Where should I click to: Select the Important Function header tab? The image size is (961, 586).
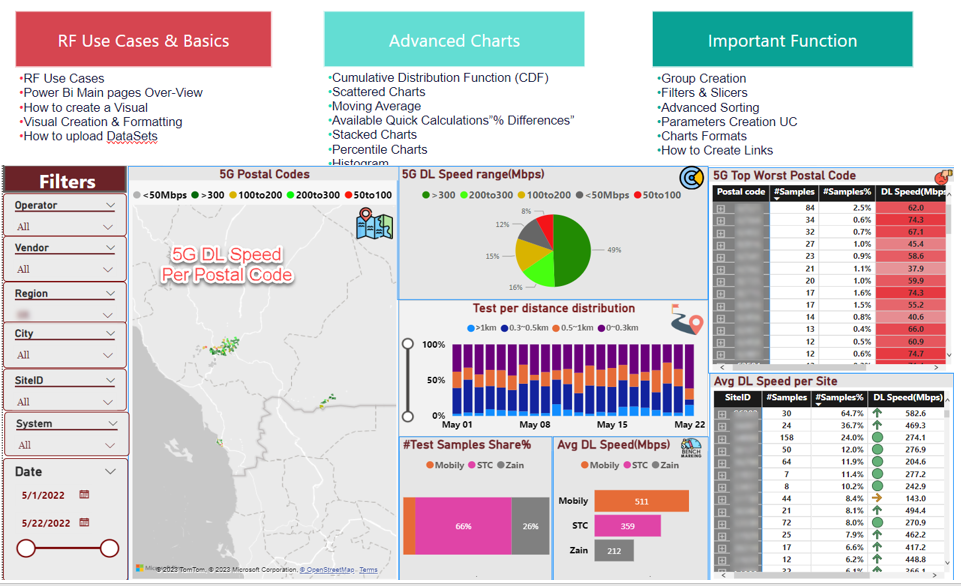[783, 39]
